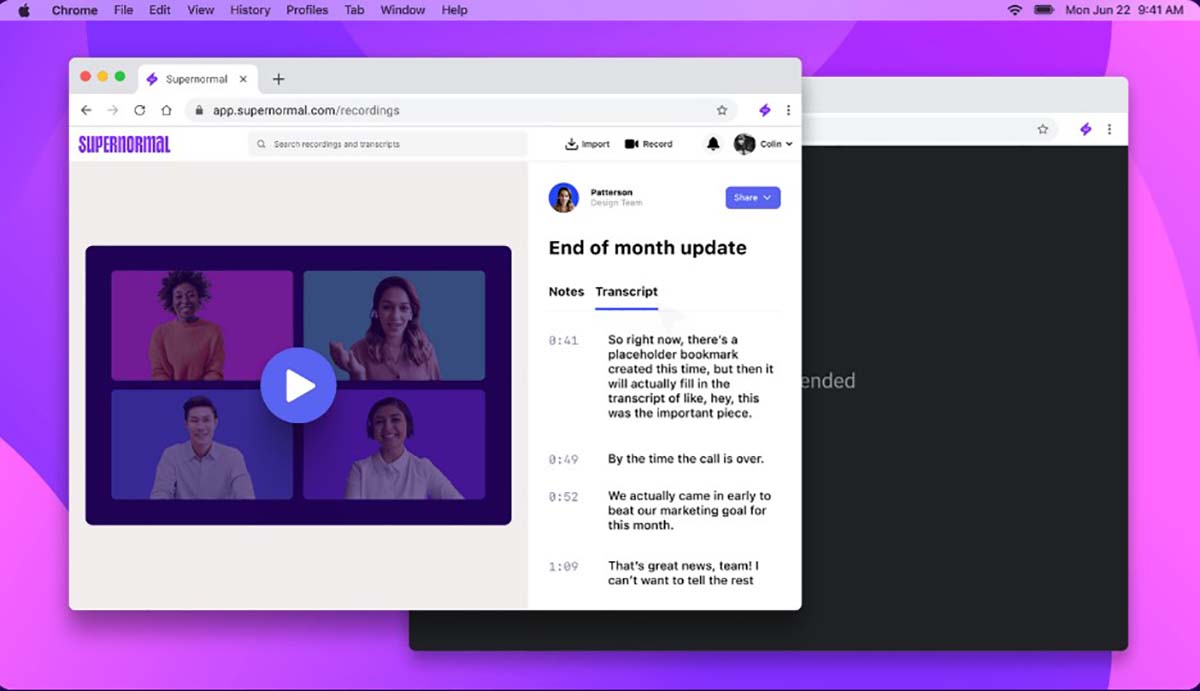Screen dimensions: 1200x691
Task: Click the Apple menu icon
Action: 24,10
